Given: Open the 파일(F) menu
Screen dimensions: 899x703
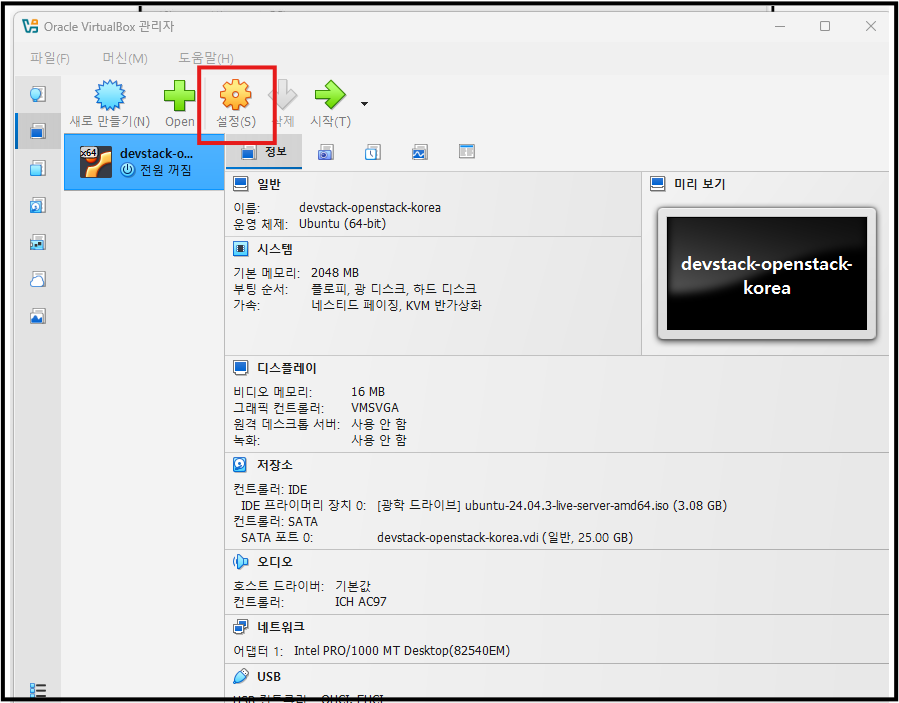Looking at the screenshot, I should (50, 58).
